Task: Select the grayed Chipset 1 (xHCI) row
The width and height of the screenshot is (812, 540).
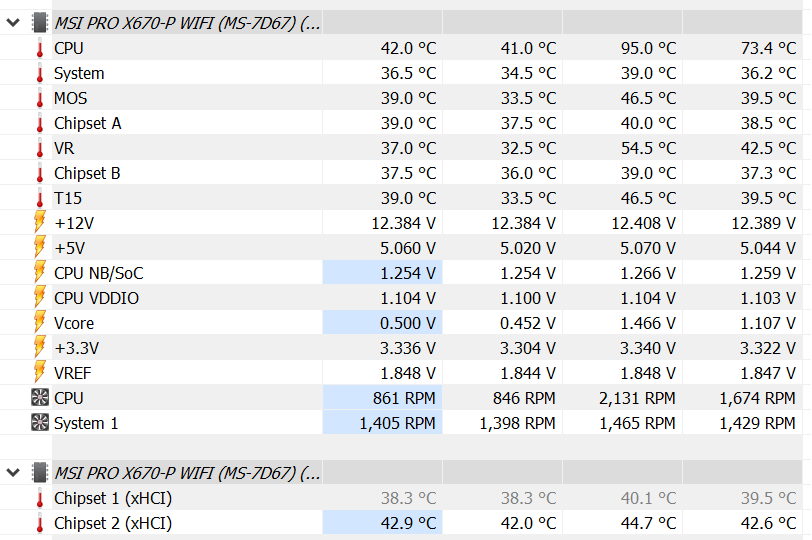Action: pos(112,498)
